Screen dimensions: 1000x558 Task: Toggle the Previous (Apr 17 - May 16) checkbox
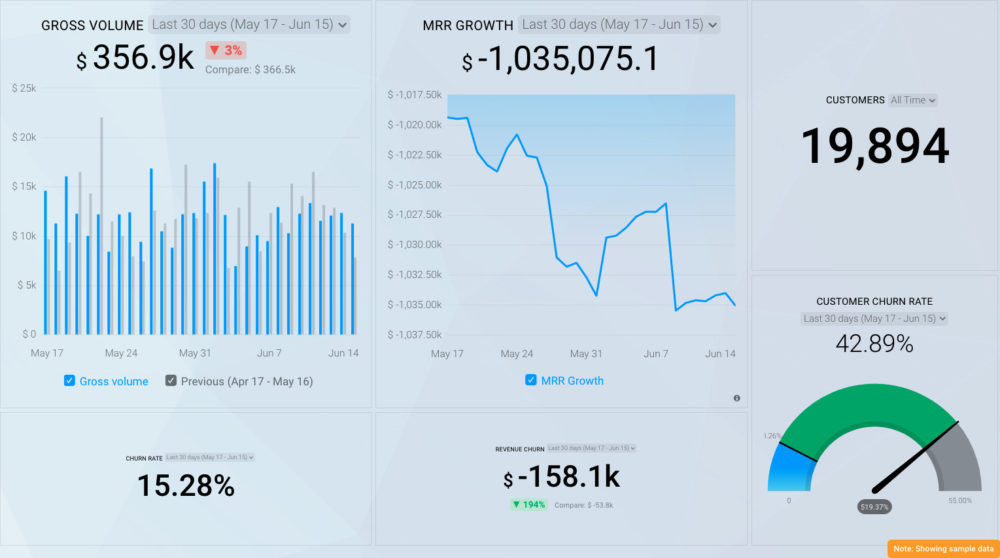tap(171, 381)
